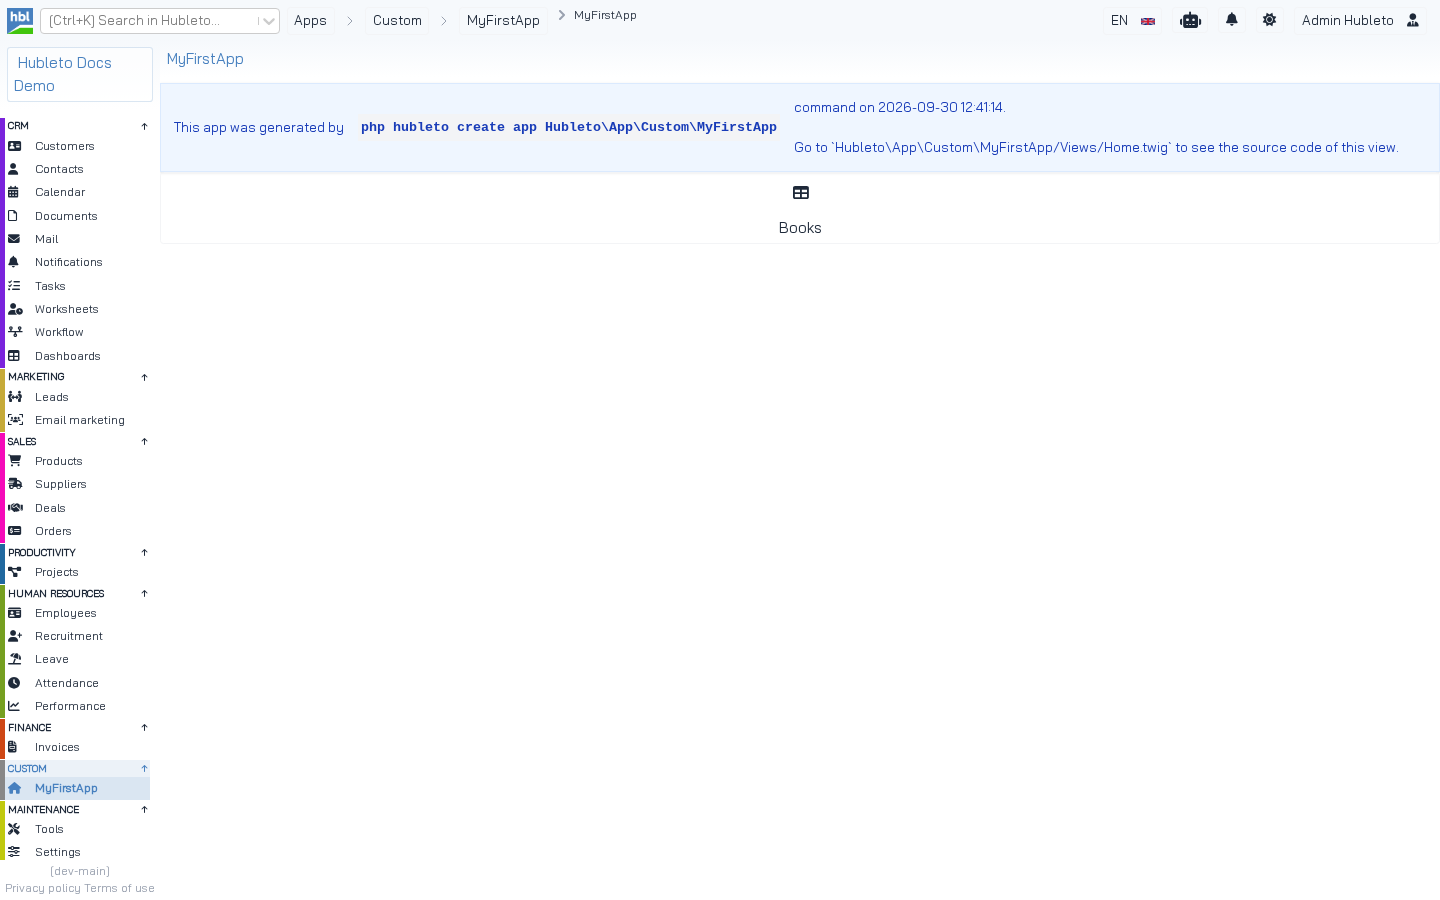The image size is (1440, 900).
Task: Click the php hubleto create app command text
Action: coord(569,127)
